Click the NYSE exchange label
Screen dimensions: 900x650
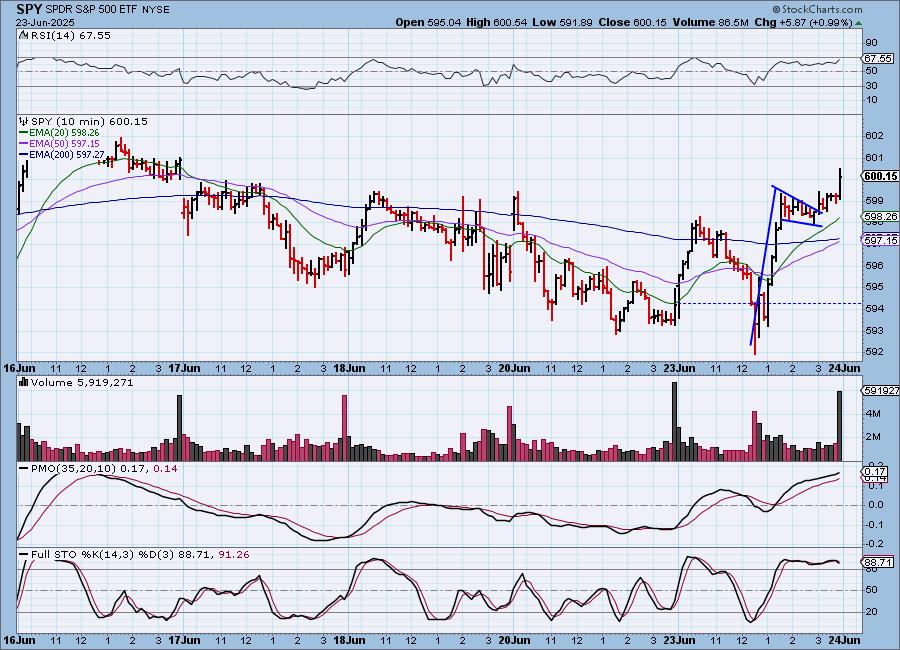pyautogui.click(x=156, y=10)
